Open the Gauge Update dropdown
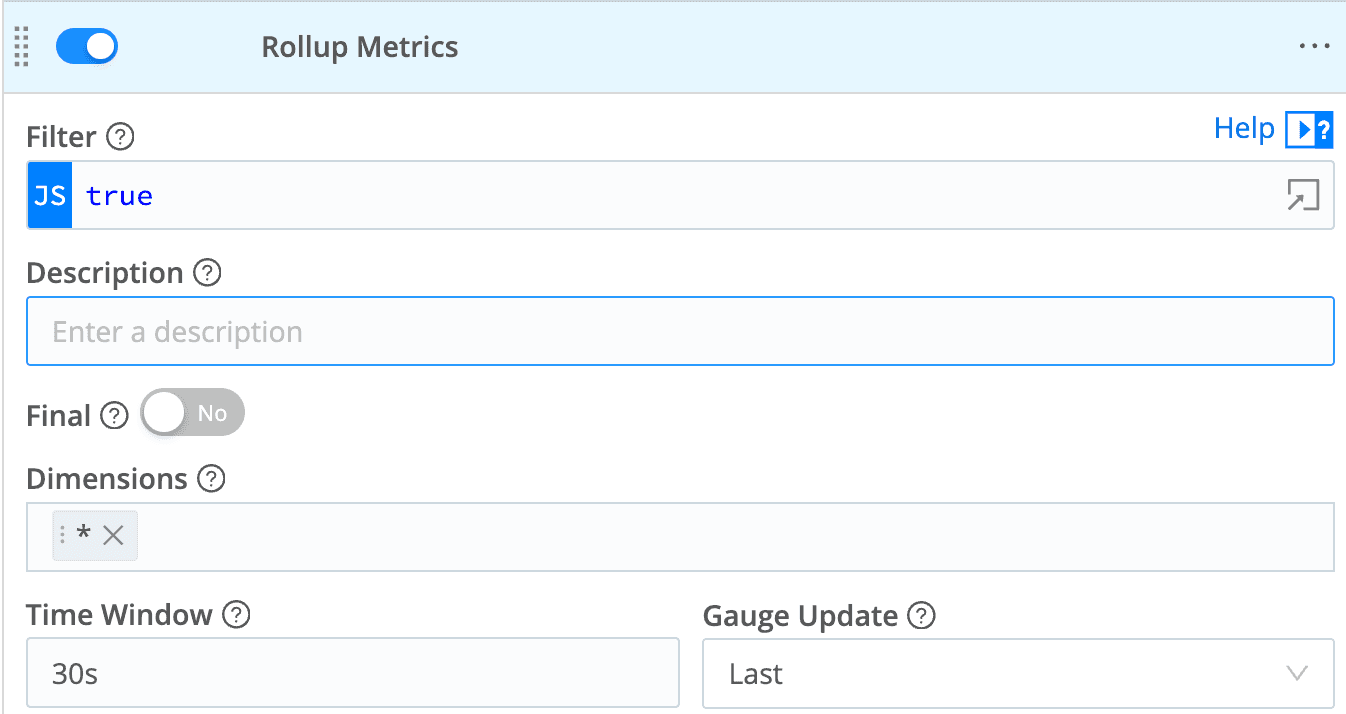This screenshot has width=1346, height=714. pyautogui.click(x=1018, y=674)
